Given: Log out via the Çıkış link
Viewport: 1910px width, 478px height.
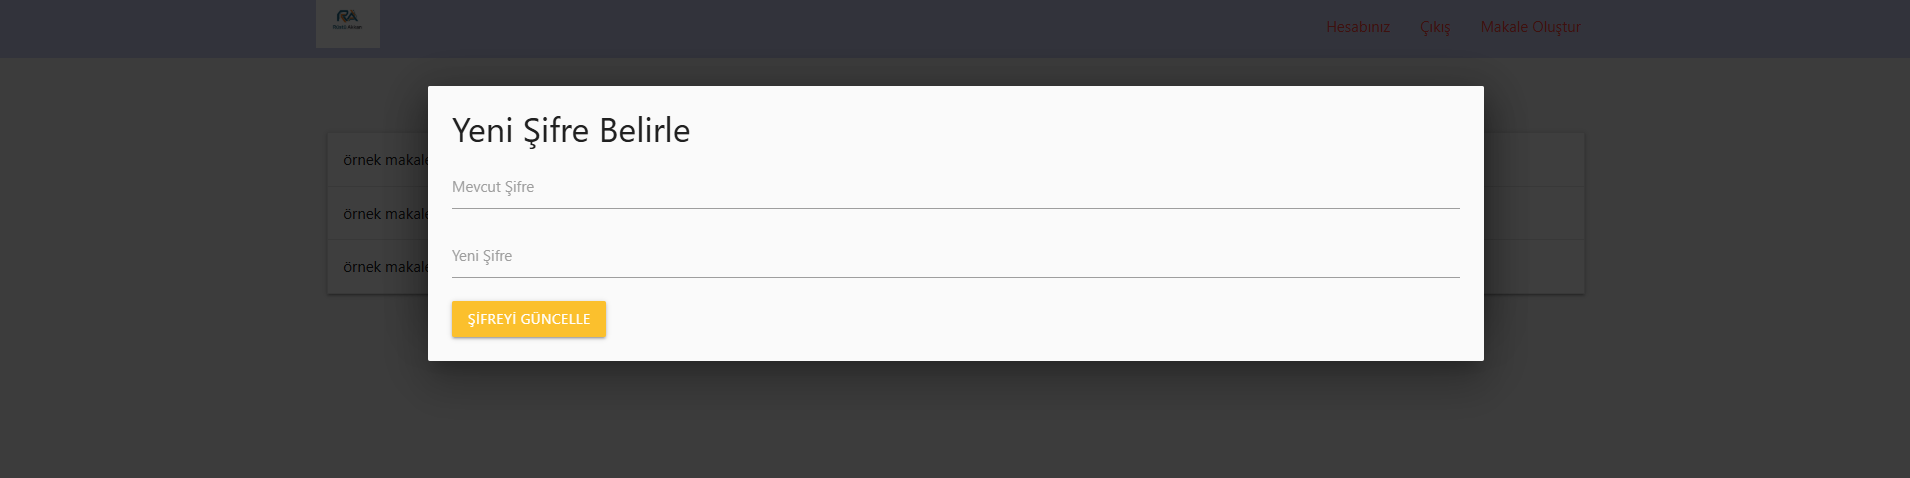Looking at the screenshot, I should coord(1434,27).
